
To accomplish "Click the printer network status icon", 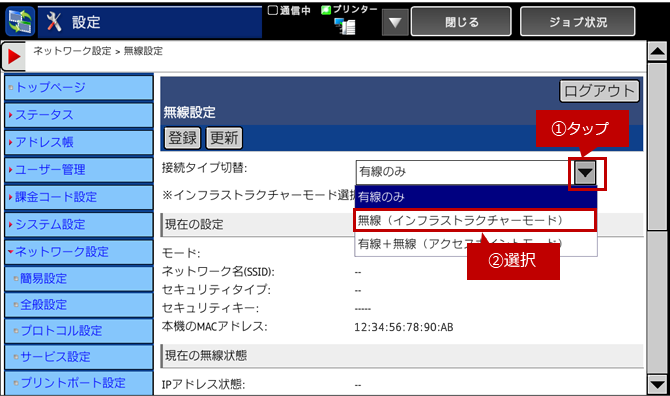I will (x=345, y=26).
